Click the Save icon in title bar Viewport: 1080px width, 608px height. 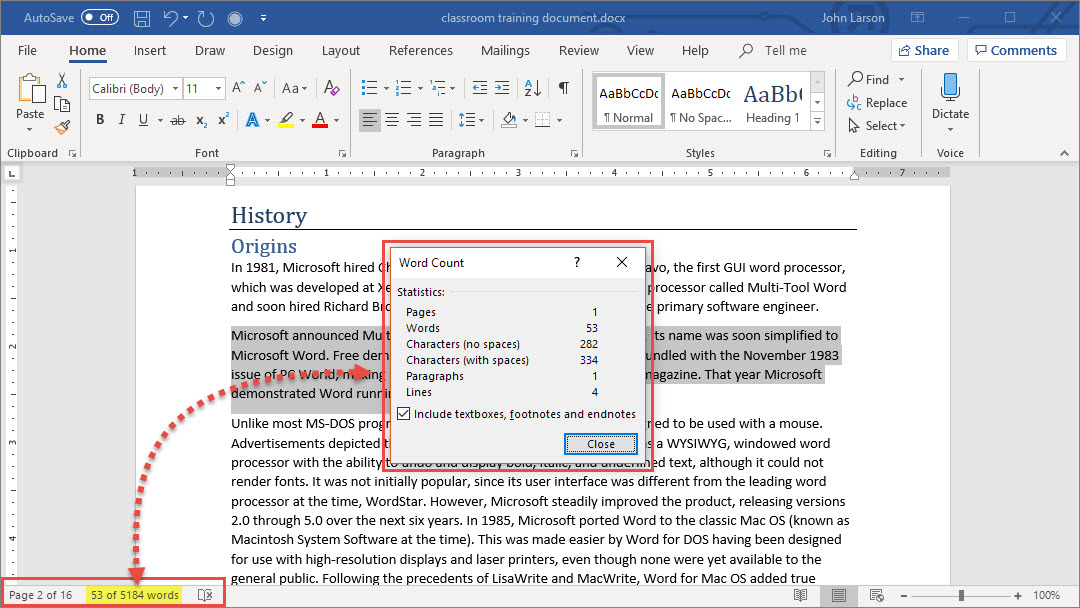142,18
